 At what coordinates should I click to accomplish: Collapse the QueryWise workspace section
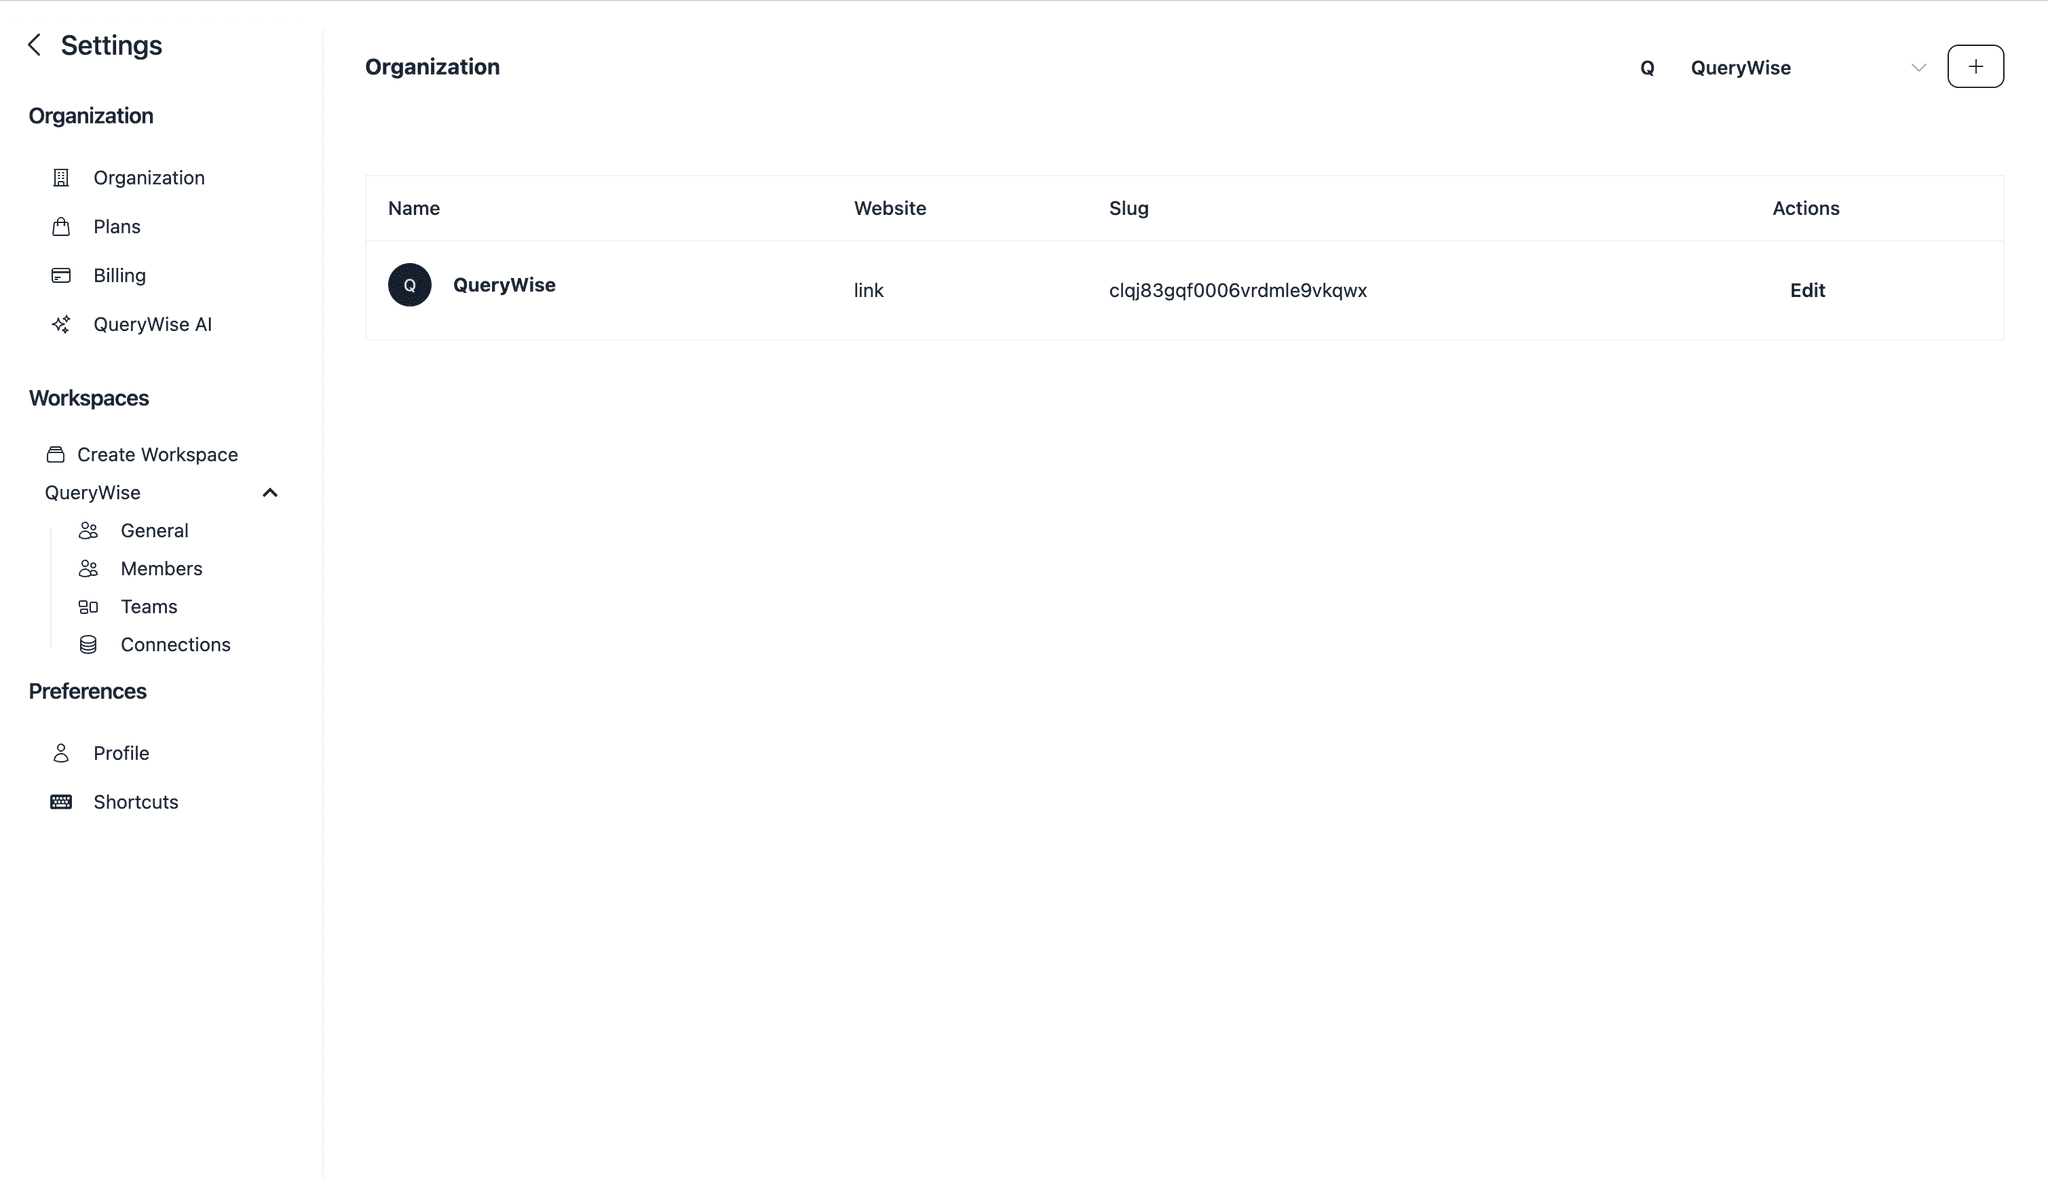[270, 493]
